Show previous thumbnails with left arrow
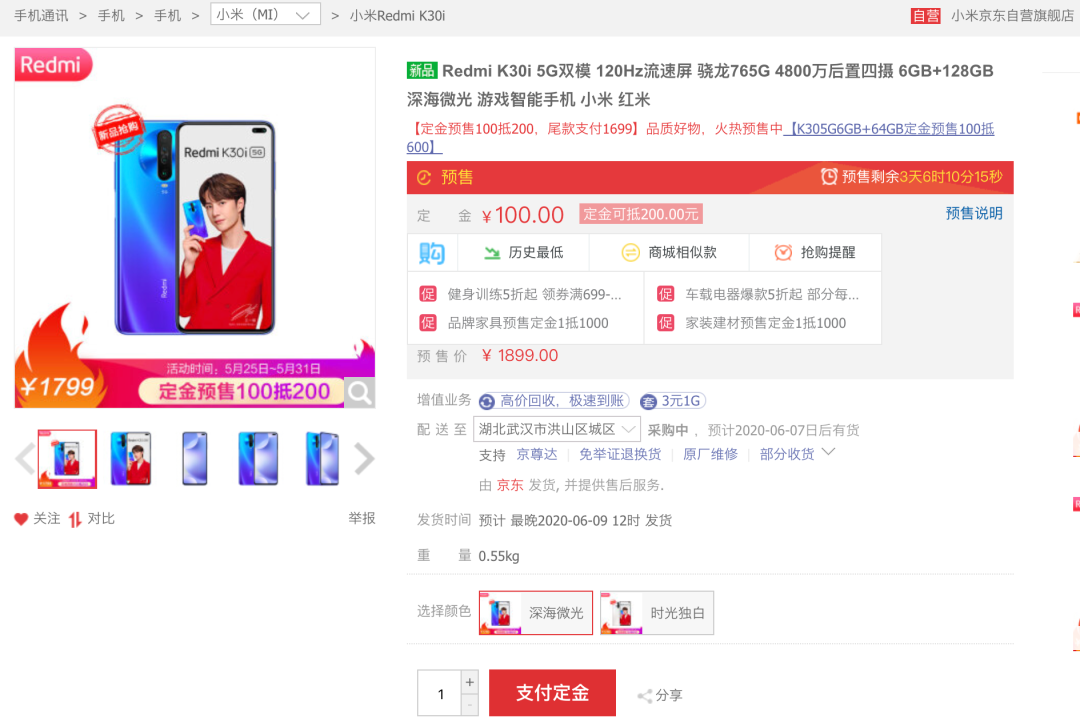The image size is (1080, 722). pos(25,459)
